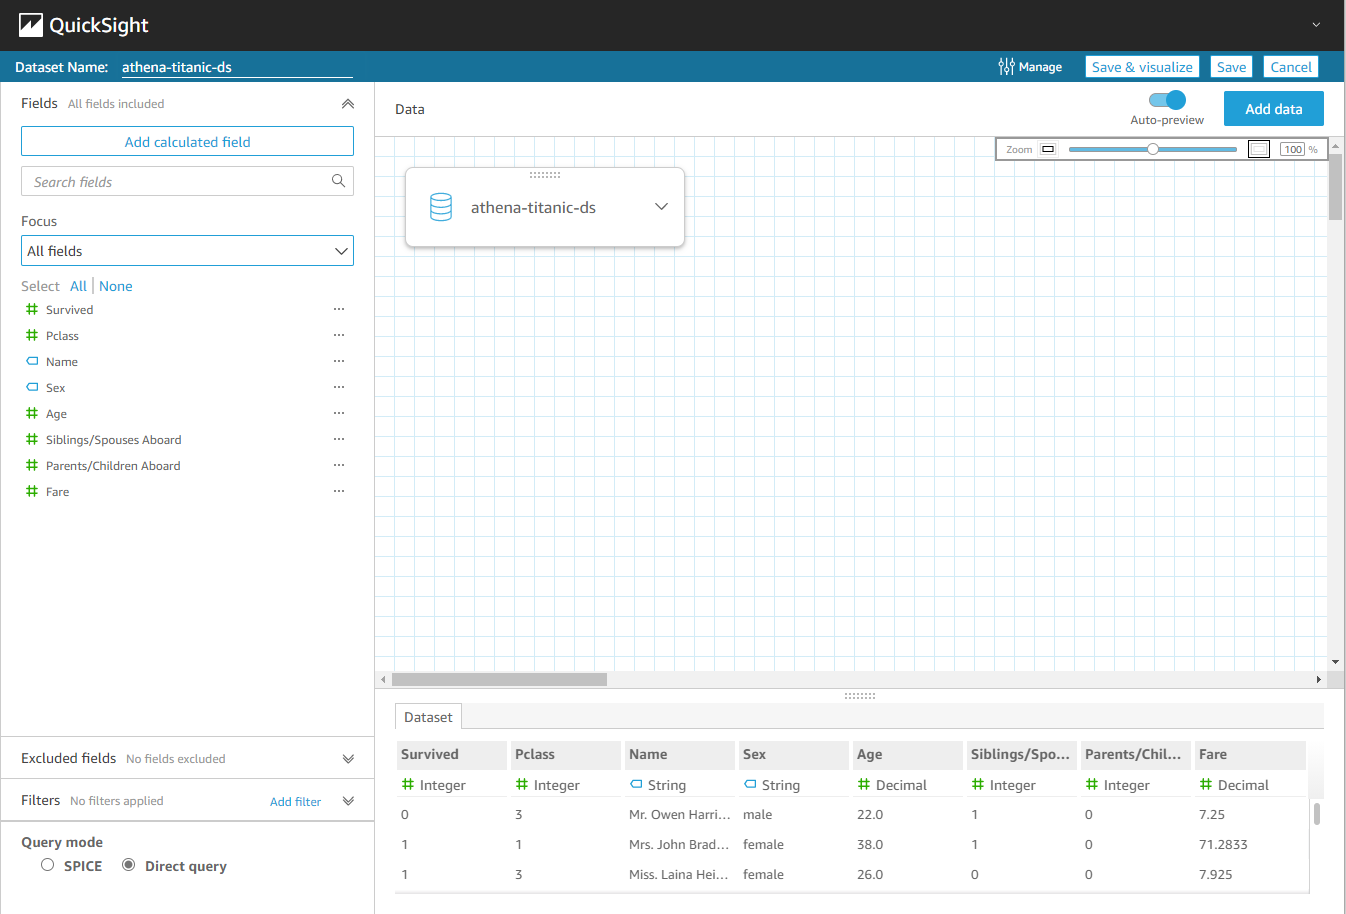
Task: Open the account menu chevron in the header
Action: click(1316, 25)
